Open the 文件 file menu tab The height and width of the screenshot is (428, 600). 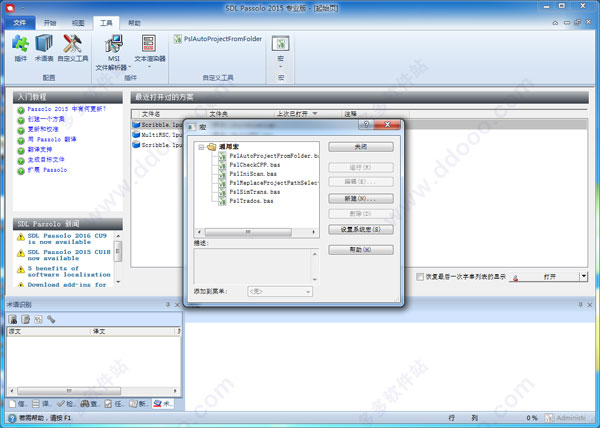coord(20,23)
